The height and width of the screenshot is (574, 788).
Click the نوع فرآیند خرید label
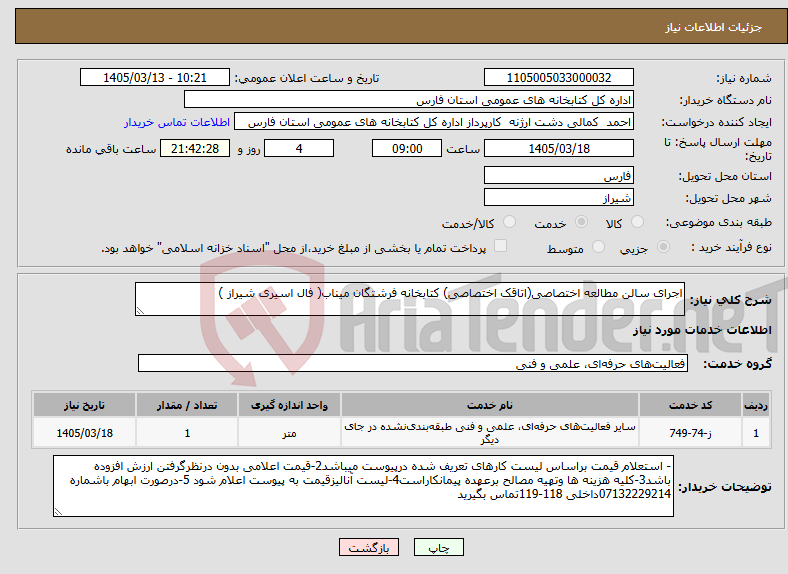(x=732, y=247)
